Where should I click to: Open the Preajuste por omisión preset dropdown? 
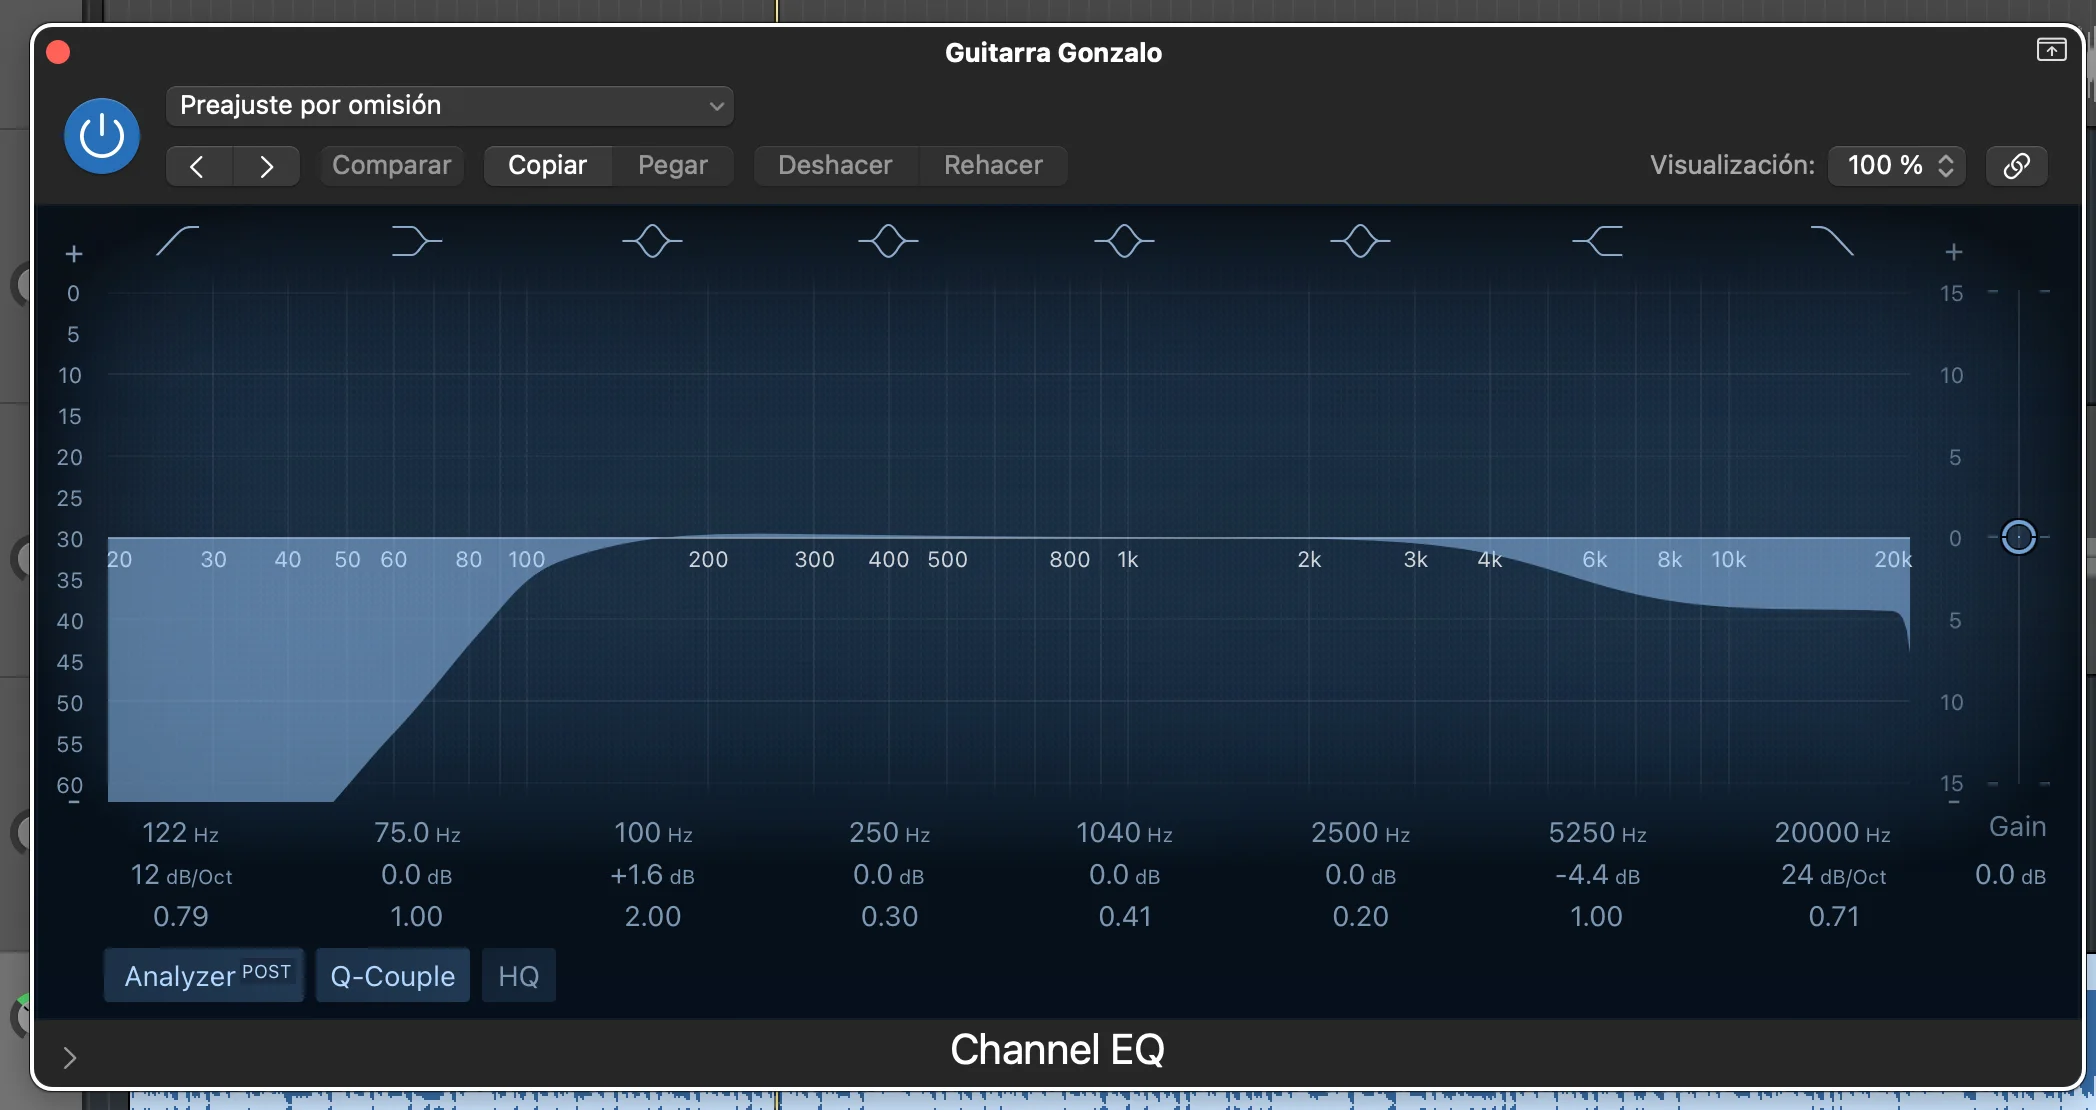click(x=450, y=106)
